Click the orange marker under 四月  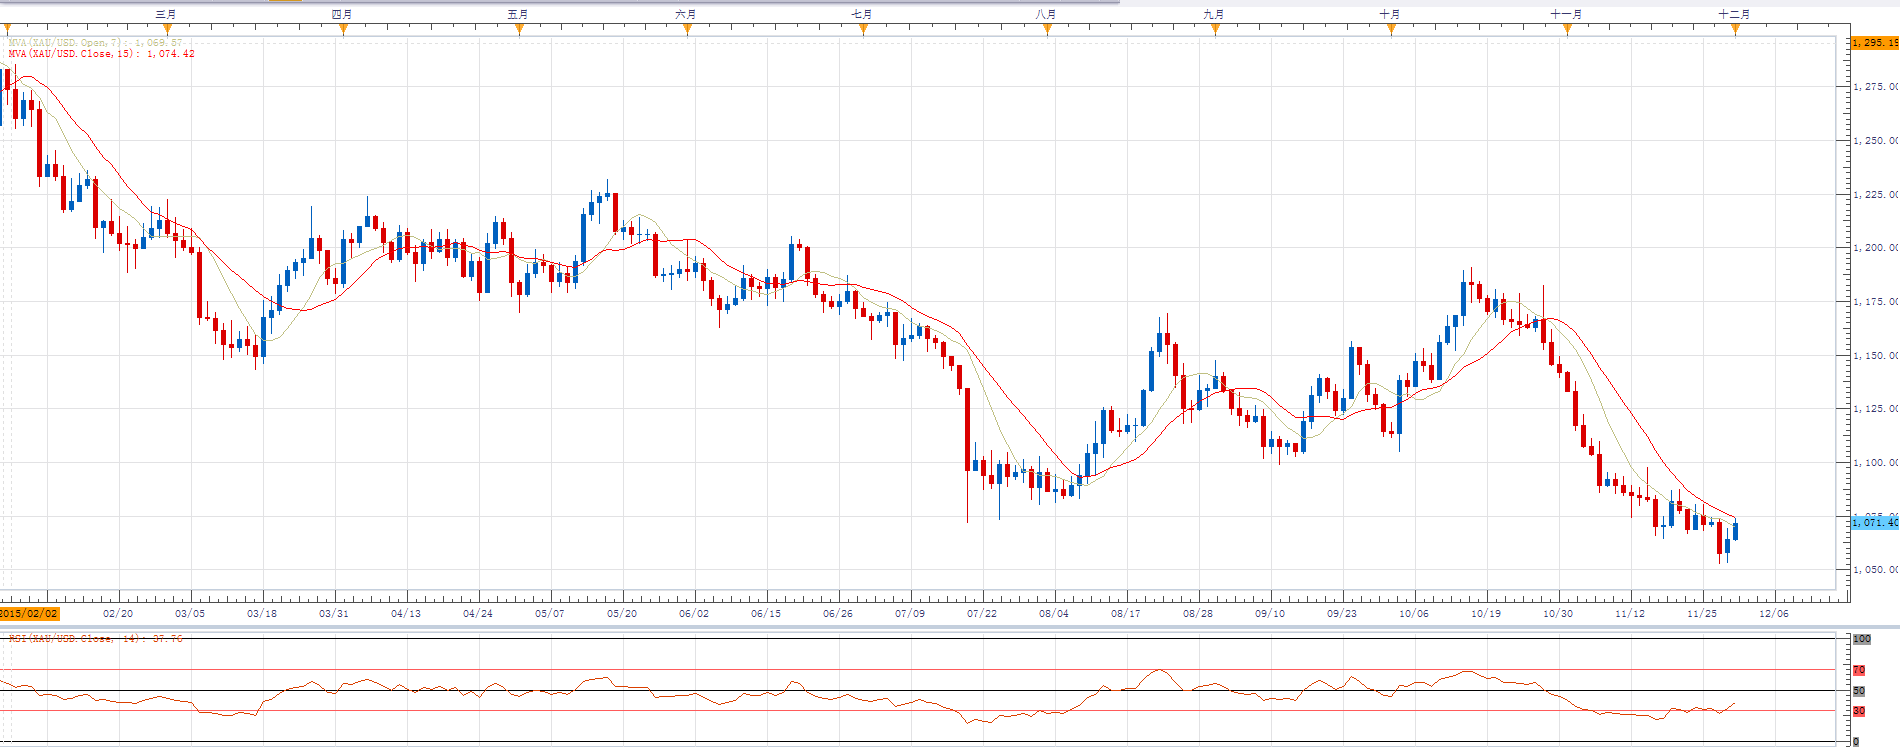click(x=343, y=29)
